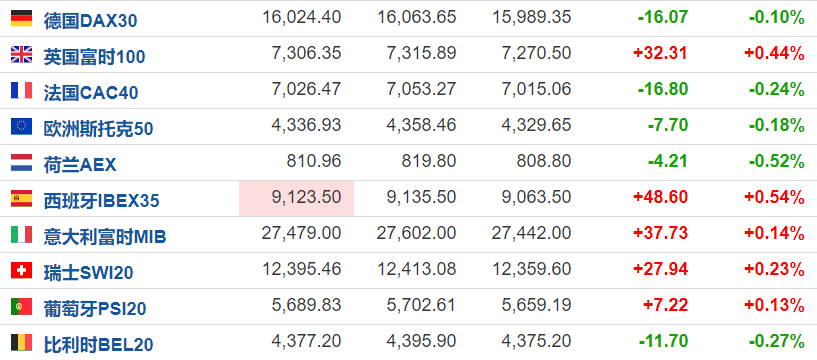Open the 德国DAX30 index link
This screenshot has height=360, width=817.
(x=91, y=20)
